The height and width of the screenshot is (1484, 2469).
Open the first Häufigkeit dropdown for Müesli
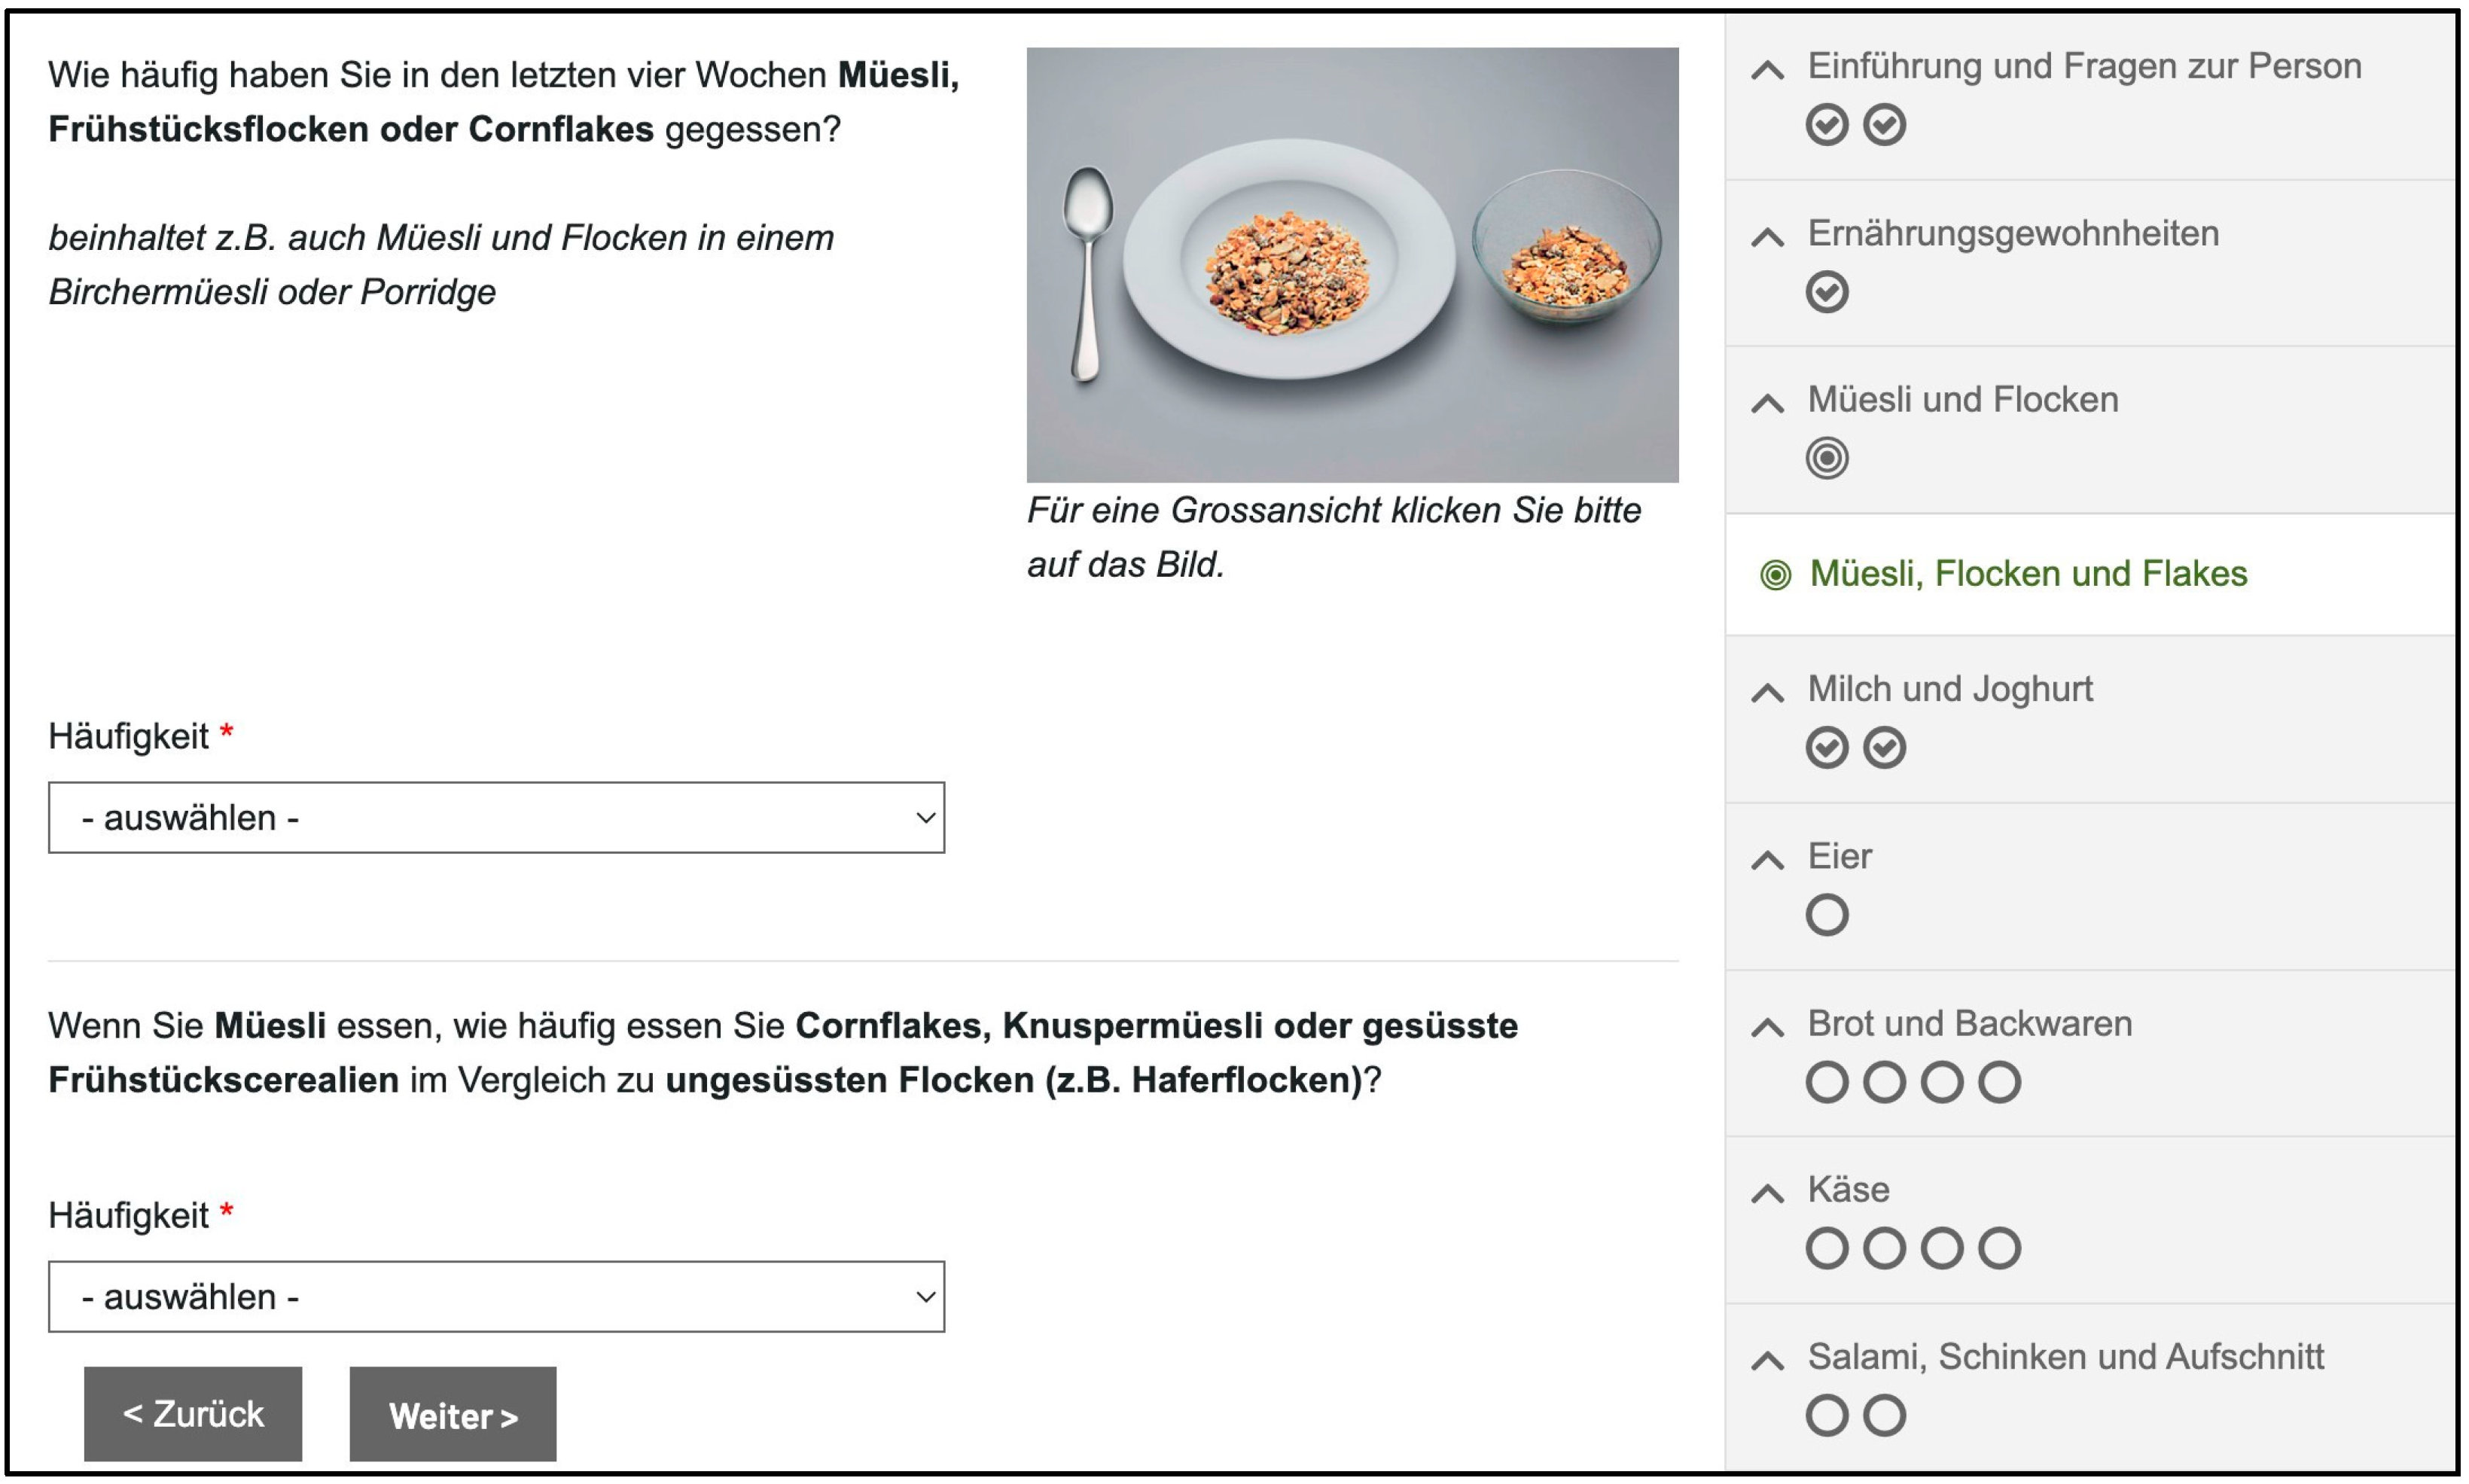496,817
